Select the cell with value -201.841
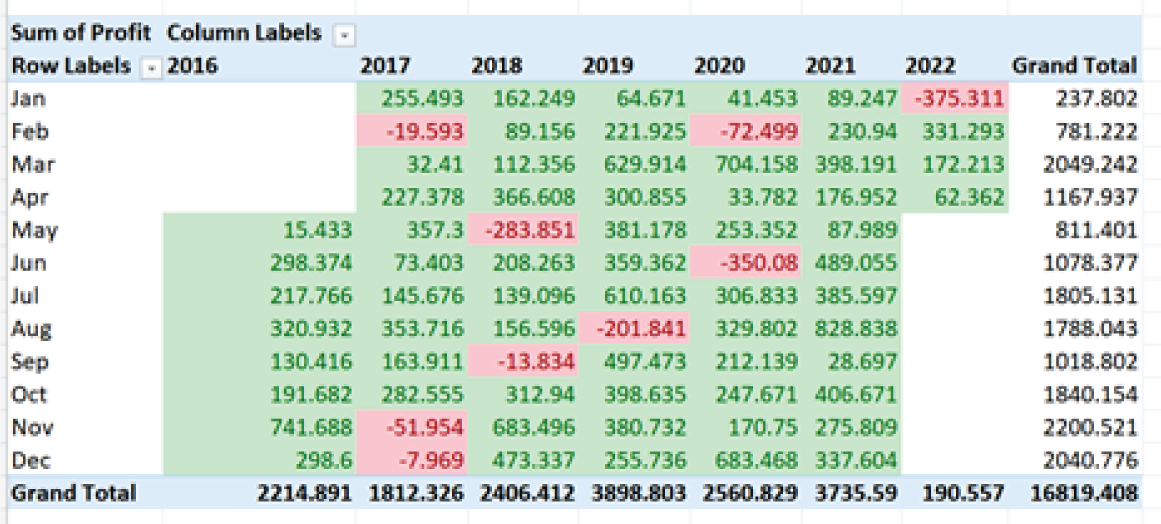This screenshot has height=524, width=1161. pos(635,329)
